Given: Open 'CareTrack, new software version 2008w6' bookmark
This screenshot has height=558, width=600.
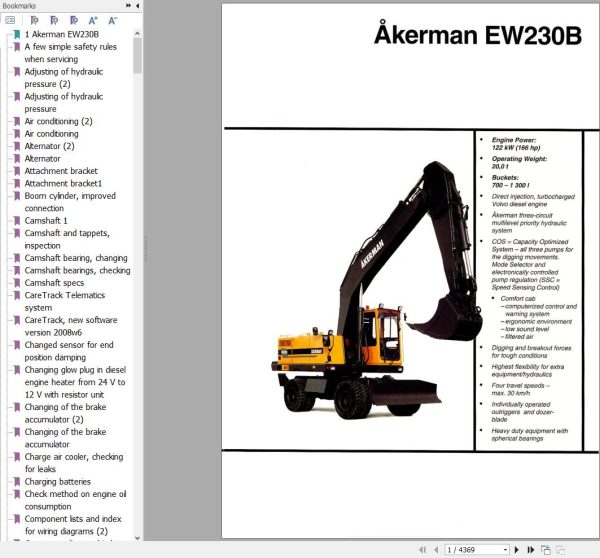Looking at the screenshot, I should [x=71, y=326].
